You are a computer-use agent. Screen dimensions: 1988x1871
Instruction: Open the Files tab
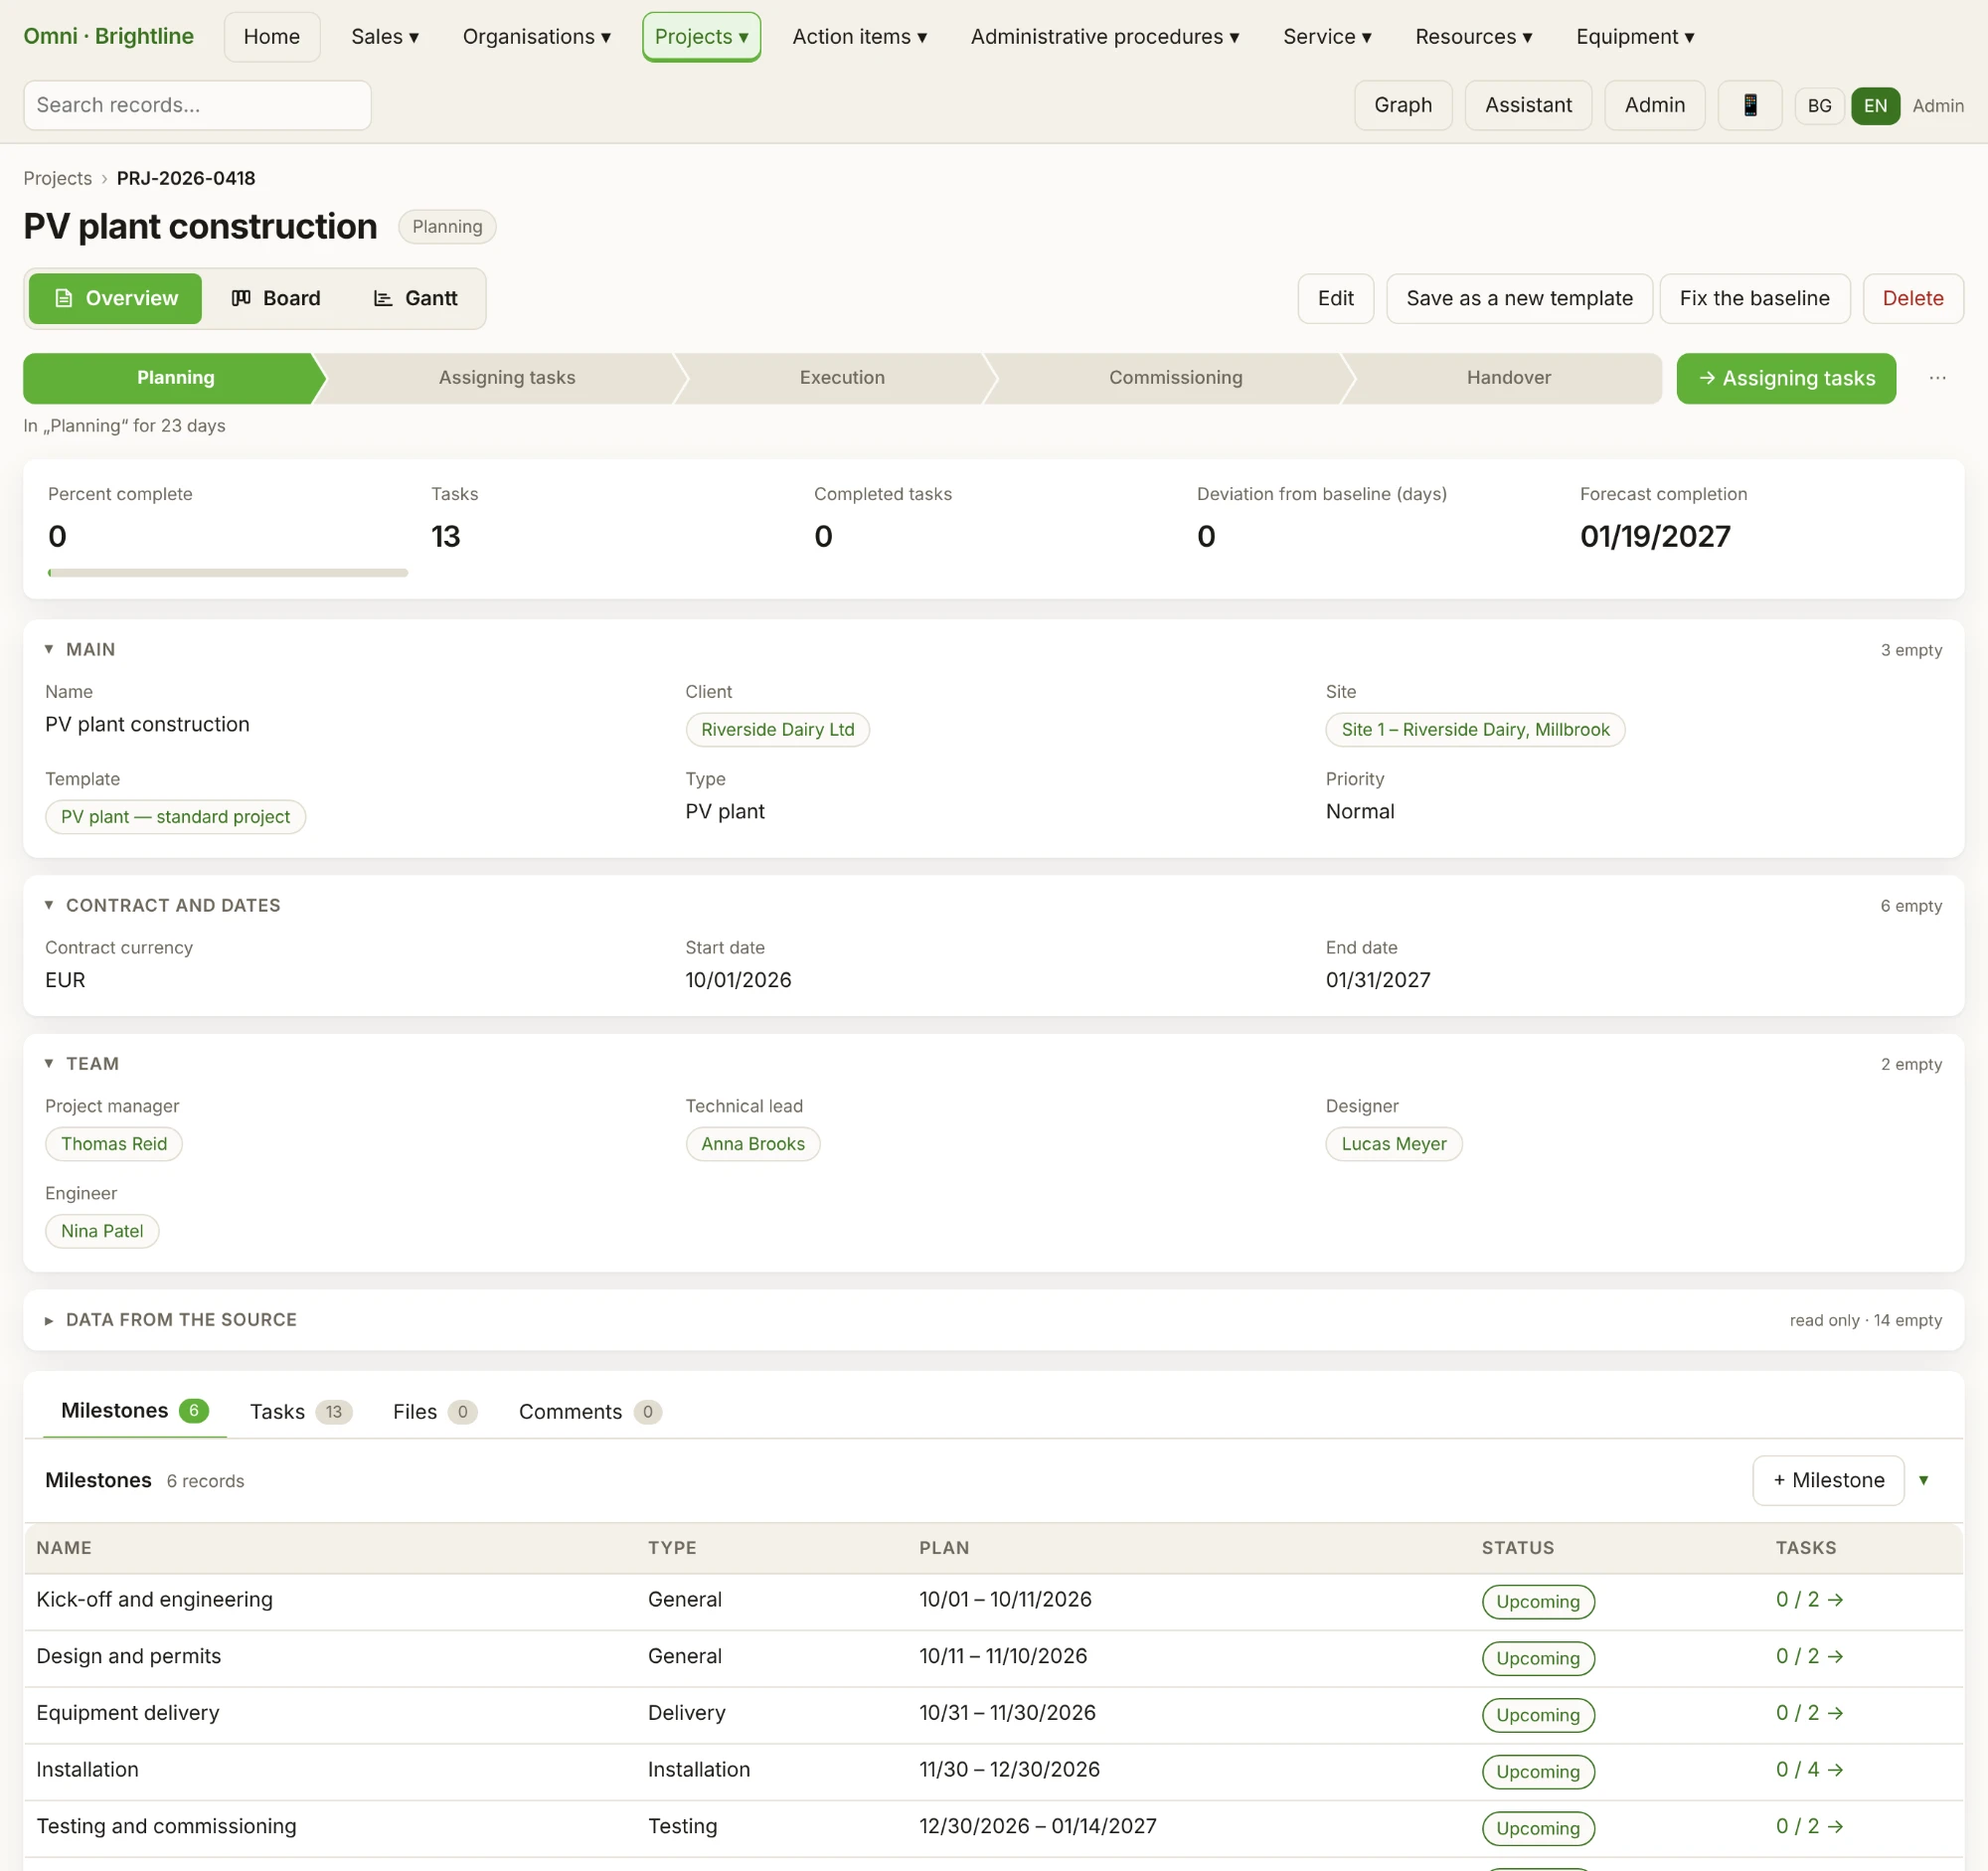434,1411
